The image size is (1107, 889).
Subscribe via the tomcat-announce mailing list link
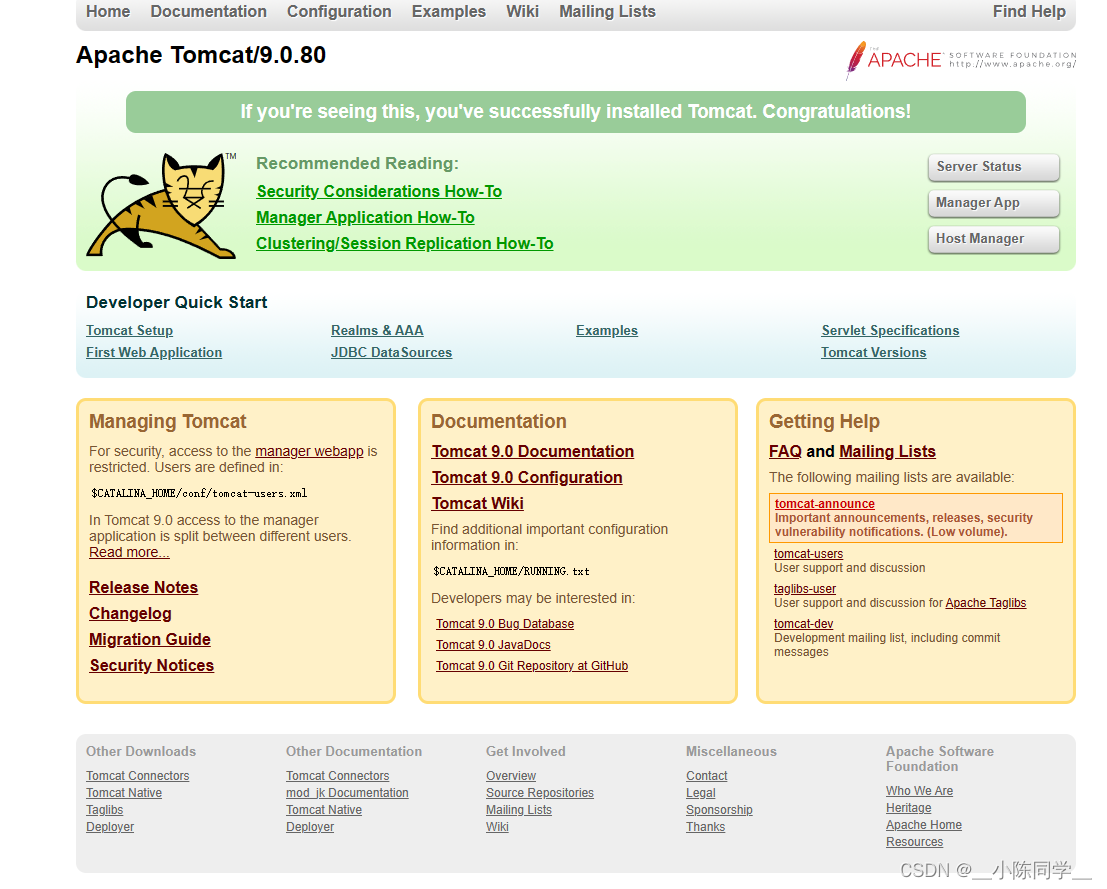[824, 503]
